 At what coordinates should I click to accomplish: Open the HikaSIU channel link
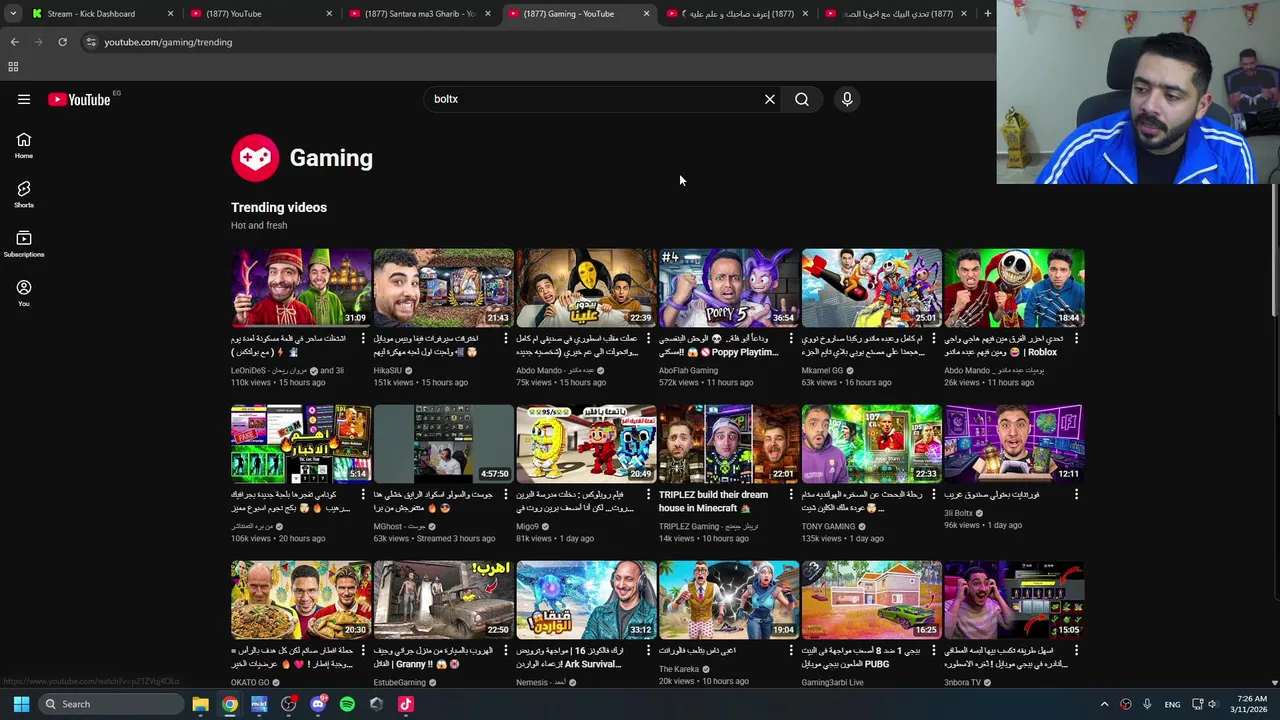[x=388, y=370]
